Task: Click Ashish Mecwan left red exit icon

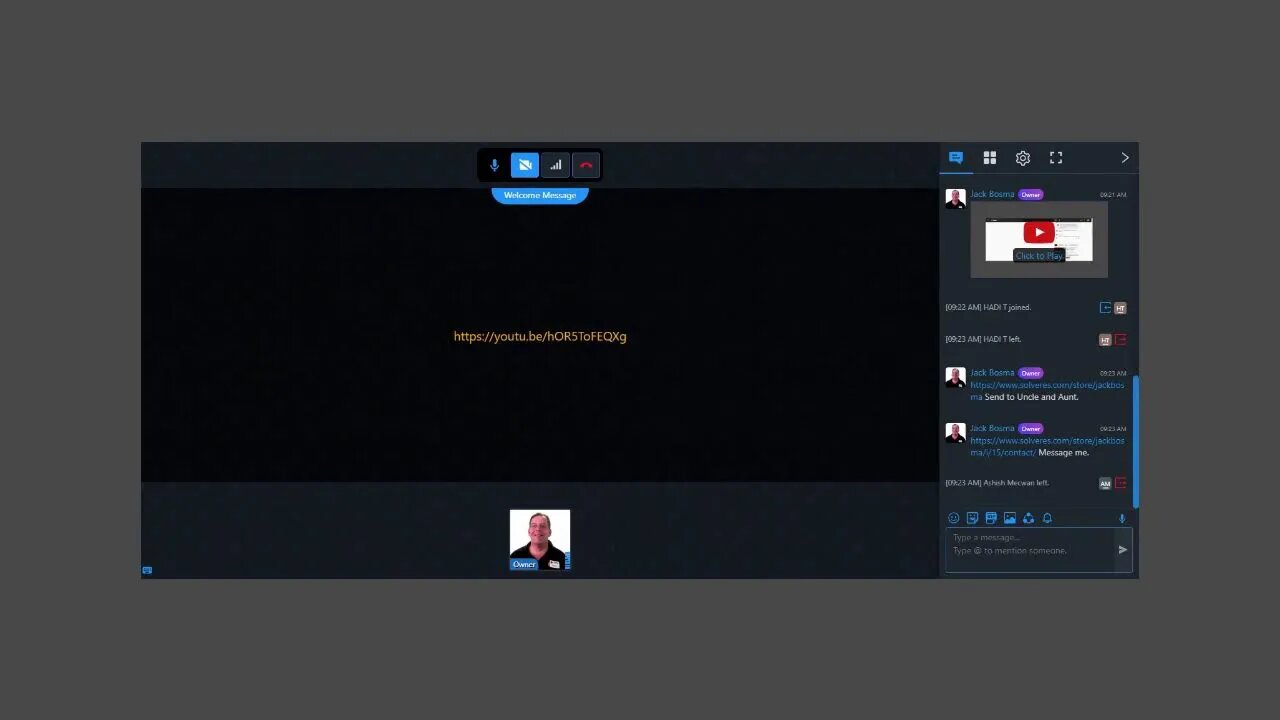Action: pyautogui.click(x=1120, y=484)
